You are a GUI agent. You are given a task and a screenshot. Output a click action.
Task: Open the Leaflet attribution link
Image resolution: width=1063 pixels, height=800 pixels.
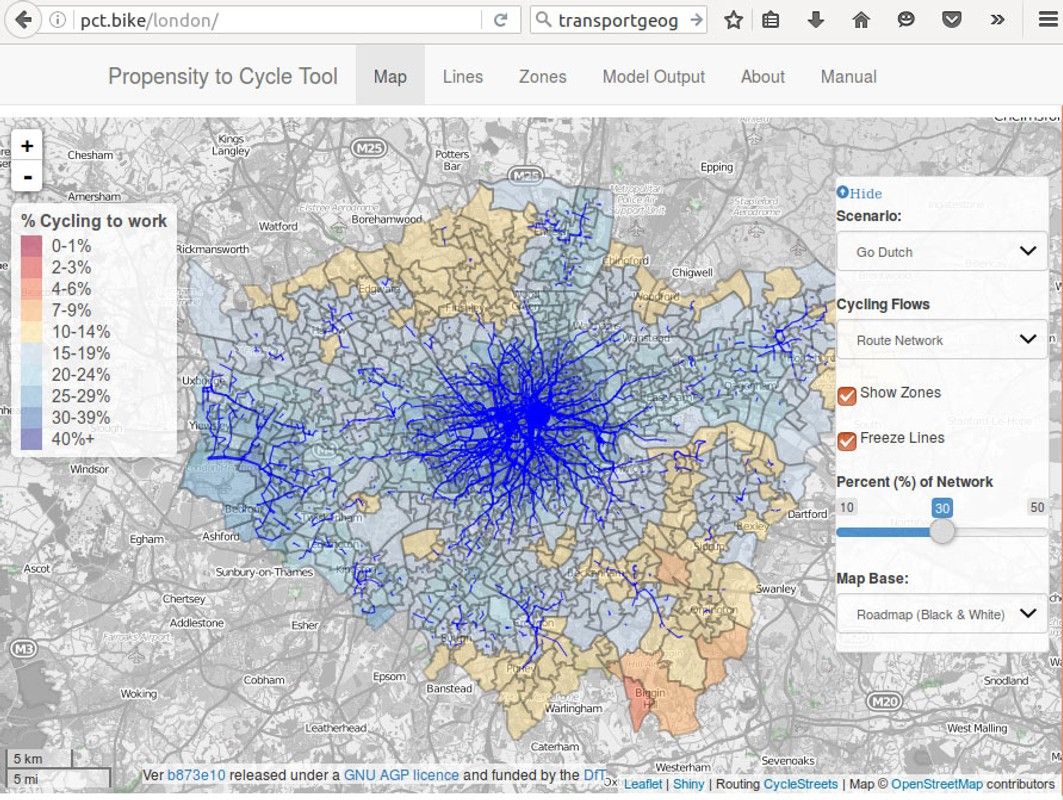coord(643,784)
